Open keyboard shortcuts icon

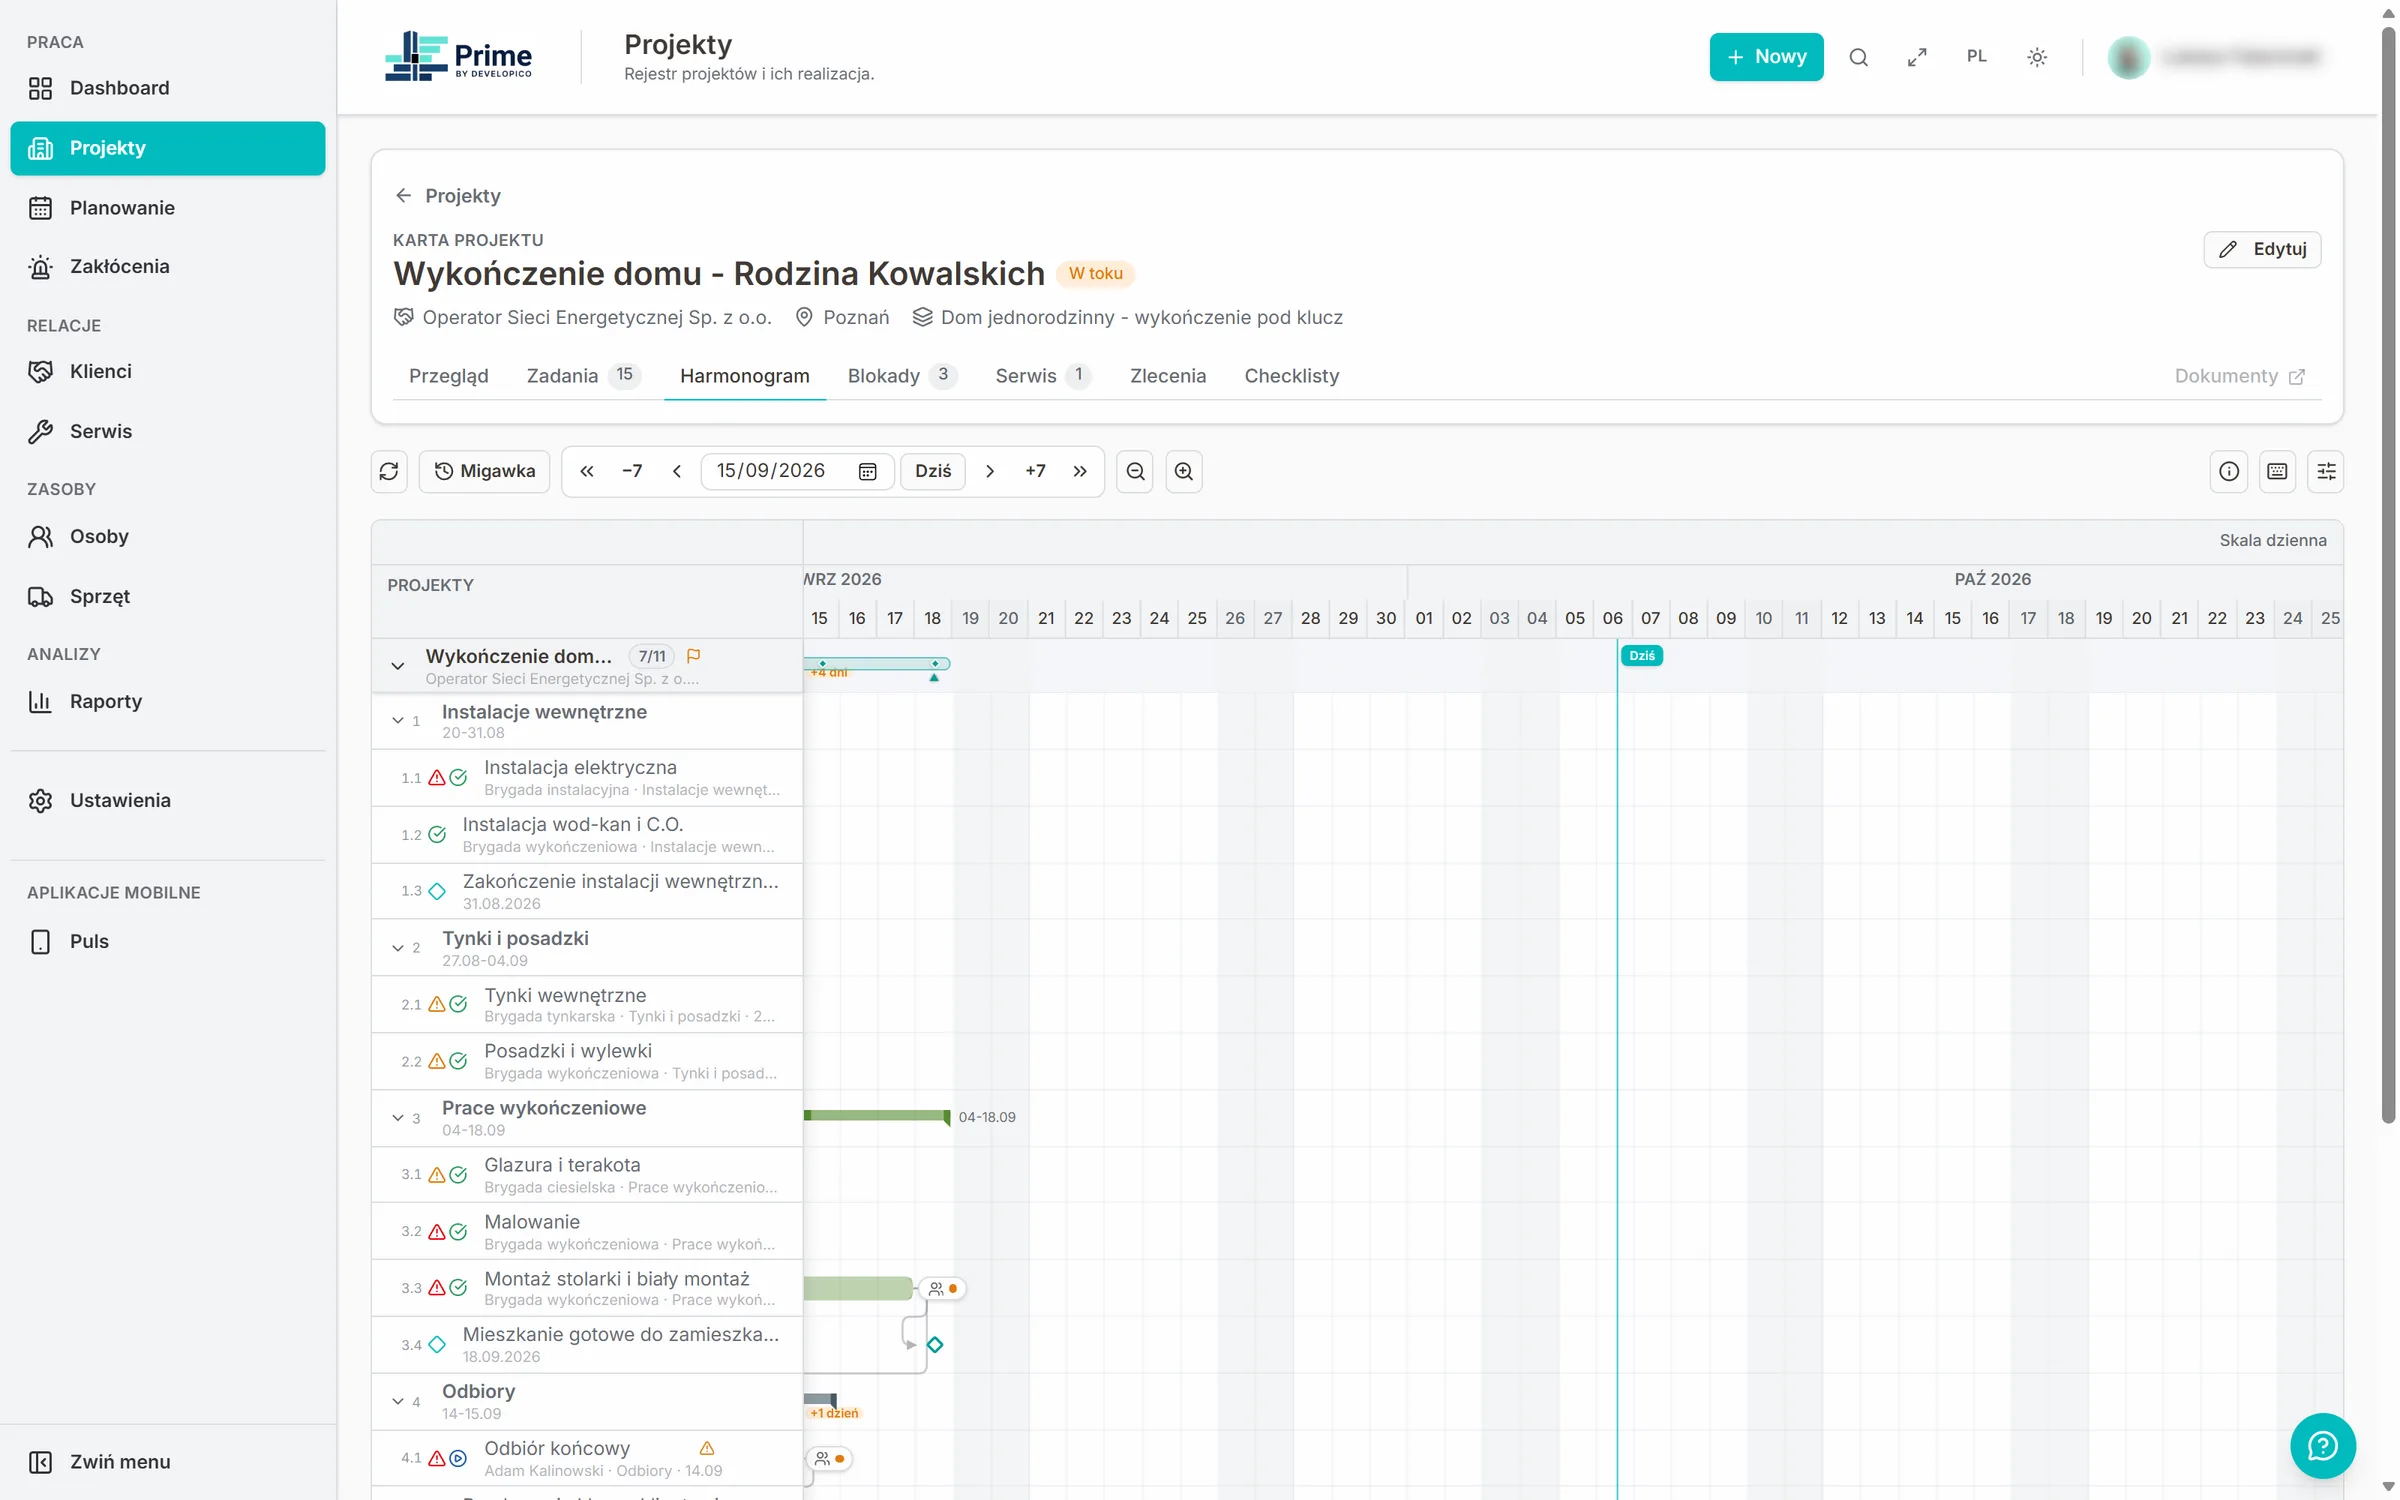[x=2277, y=471]
